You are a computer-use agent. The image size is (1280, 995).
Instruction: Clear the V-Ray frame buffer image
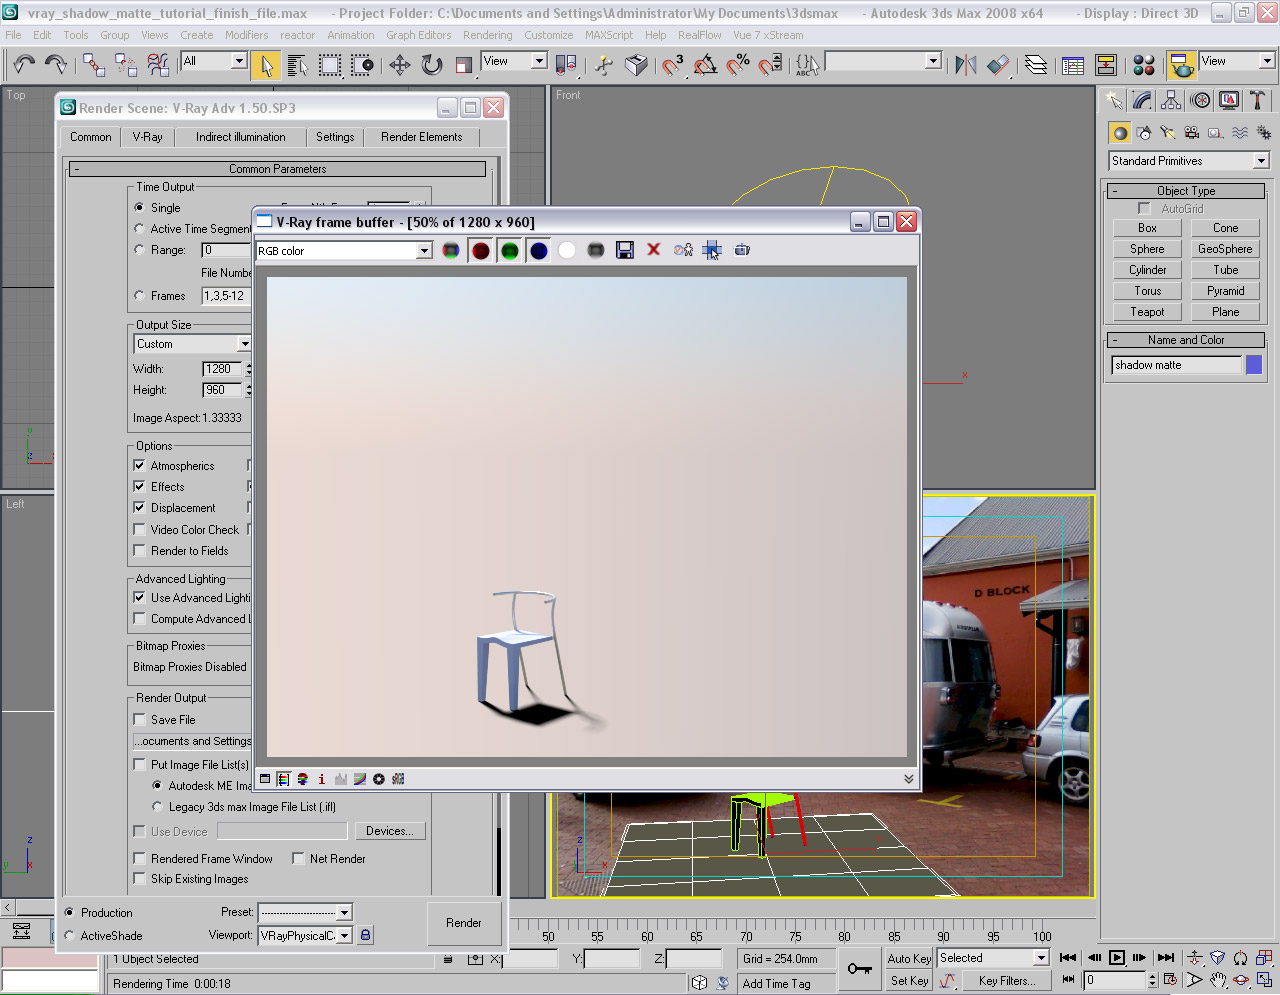(654, 250)
